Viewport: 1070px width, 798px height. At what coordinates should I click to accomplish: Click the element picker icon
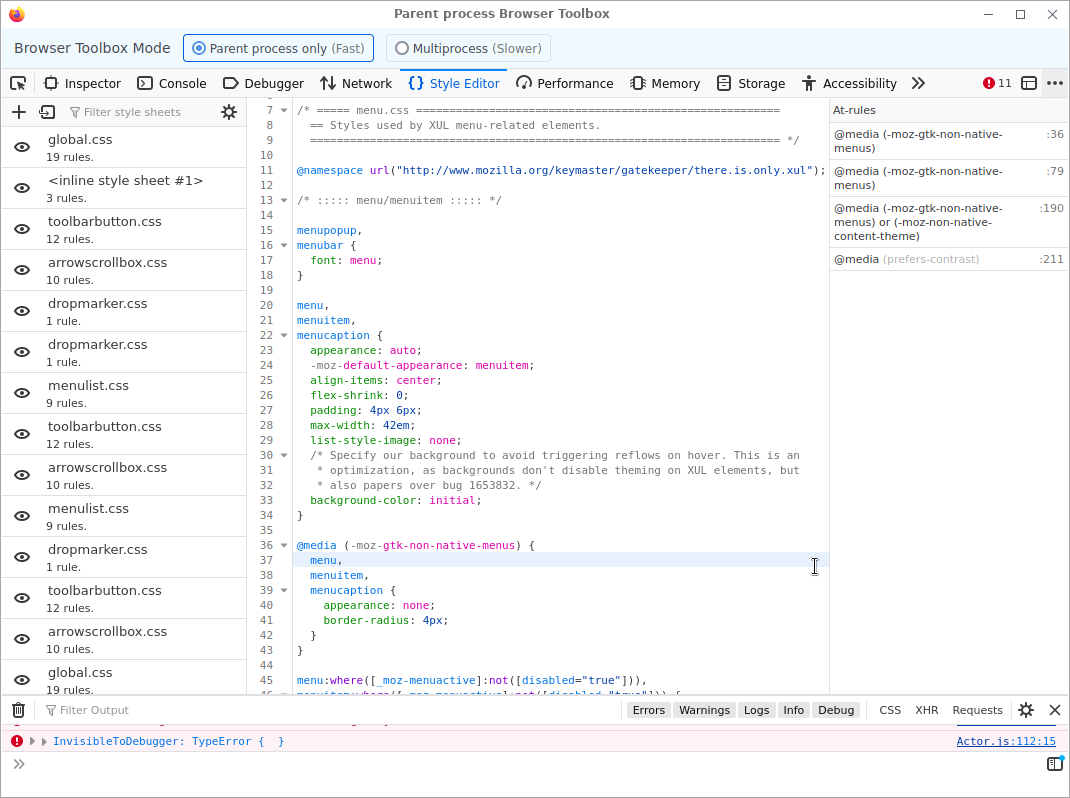tap(18, 83)
